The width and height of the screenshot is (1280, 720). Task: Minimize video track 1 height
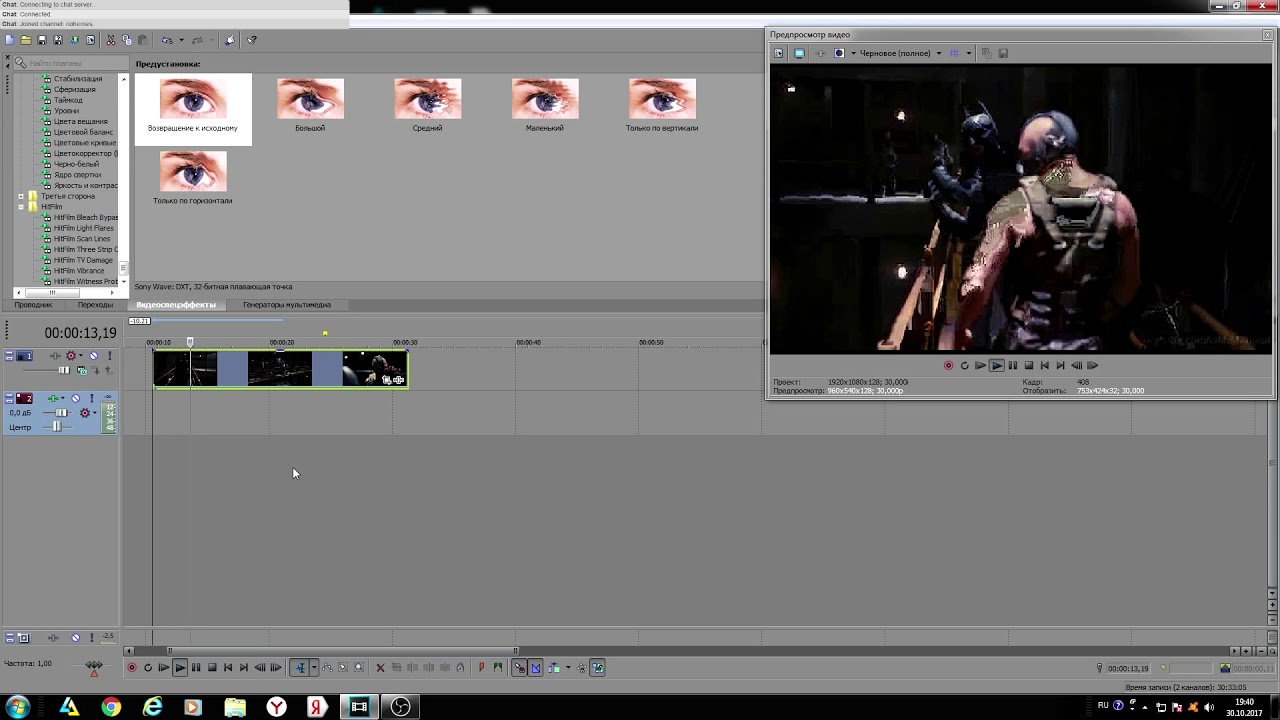[9, 352]
